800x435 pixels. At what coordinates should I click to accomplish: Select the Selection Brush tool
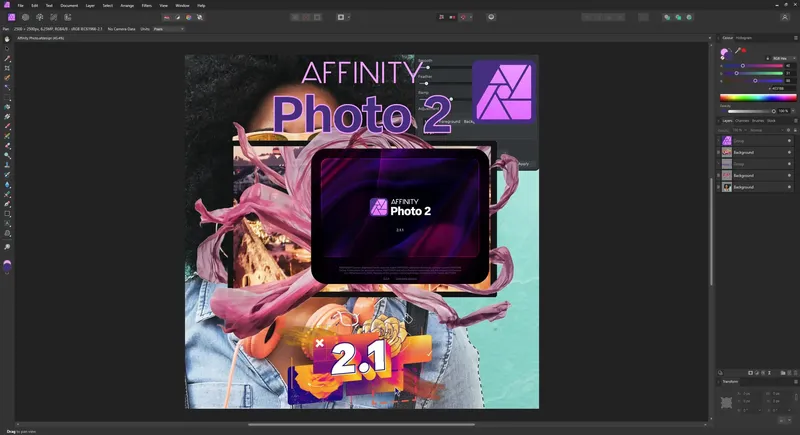(7, 78)
